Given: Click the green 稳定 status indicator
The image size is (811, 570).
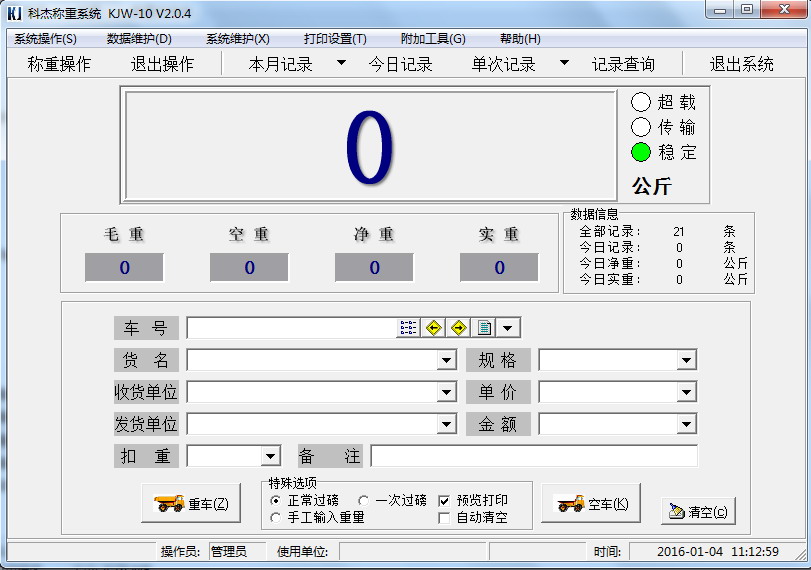Looking at the screenshot, I should [641, 152].
